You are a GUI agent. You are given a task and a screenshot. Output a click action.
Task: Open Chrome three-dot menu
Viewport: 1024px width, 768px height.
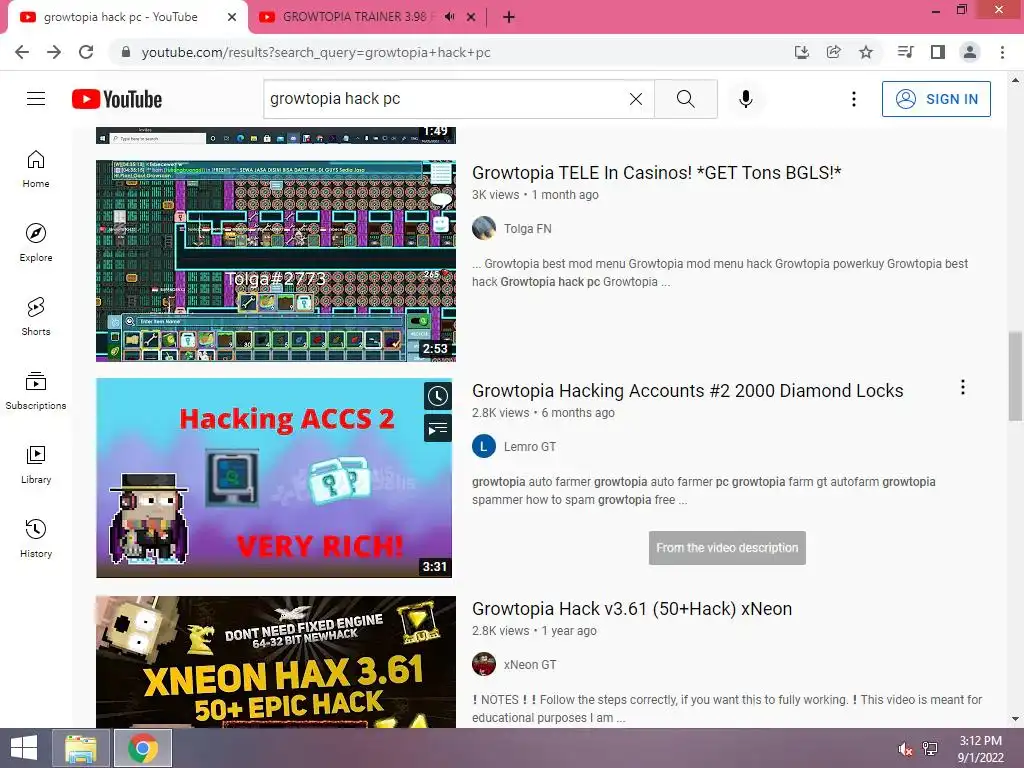tap(1002, 52)
